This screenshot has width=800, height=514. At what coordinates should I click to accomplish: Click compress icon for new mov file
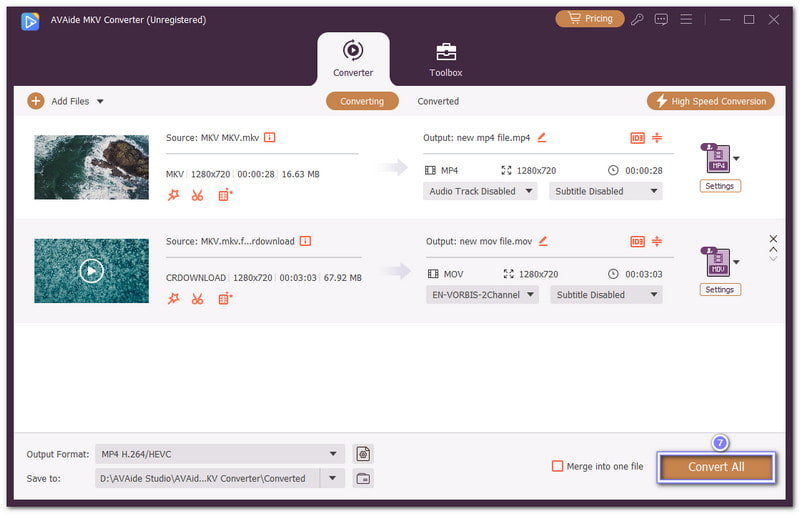point(657,241)
